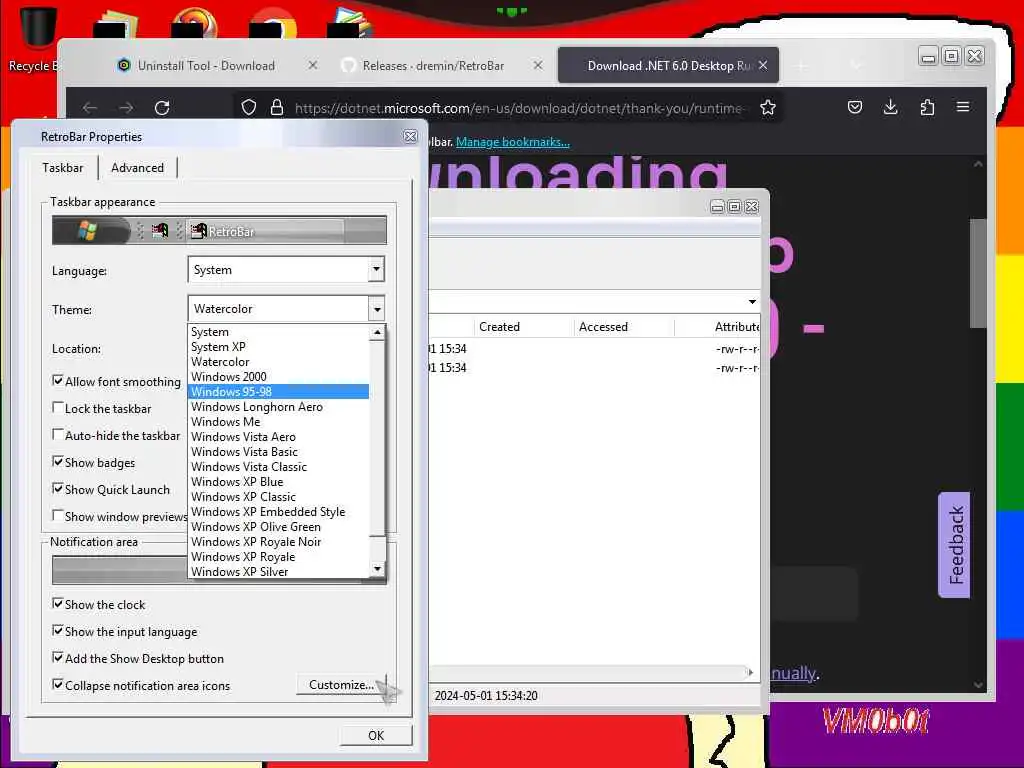Pick Windows Vista Classic theme
1024x768 pixels.
point(278,467)
